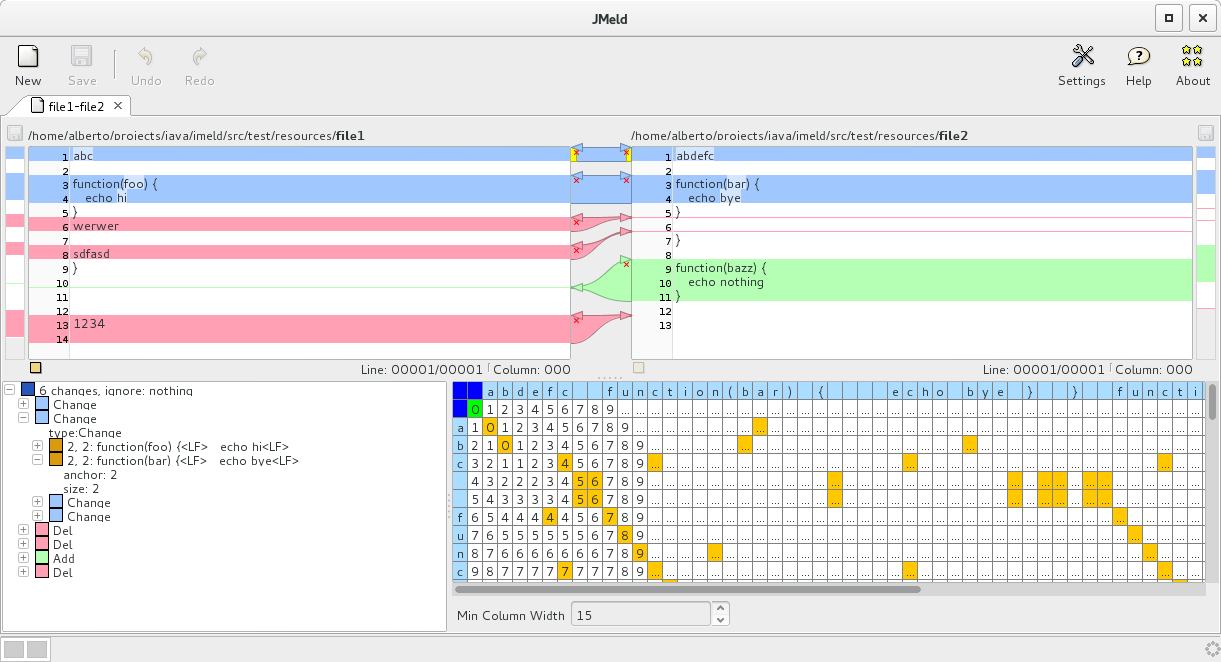Viewport: 1221px width, 662px height.
Task: Click the 'function(bazz) {' line in file2
Action: pyautogui.click(x=720, y=267)
